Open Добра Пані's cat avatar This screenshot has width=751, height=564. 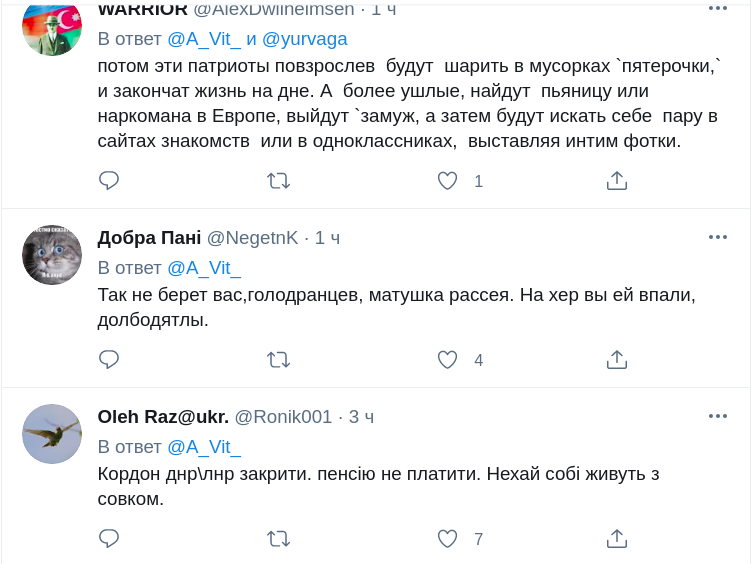(52, 255)
